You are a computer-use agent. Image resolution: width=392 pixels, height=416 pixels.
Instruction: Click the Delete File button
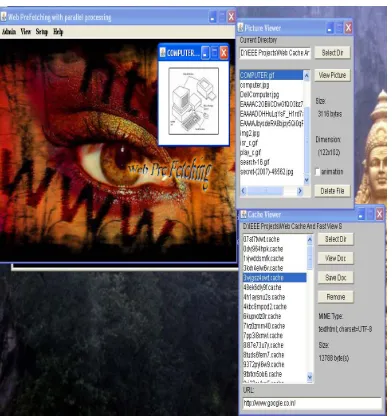point(332,191)
